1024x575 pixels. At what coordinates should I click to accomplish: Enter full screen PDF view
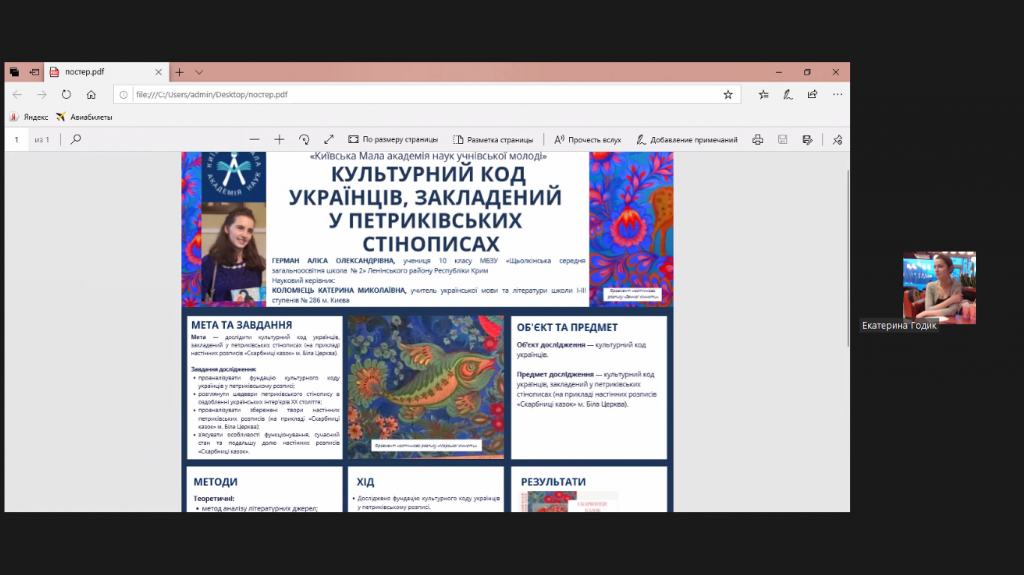[x=328, y=139]
